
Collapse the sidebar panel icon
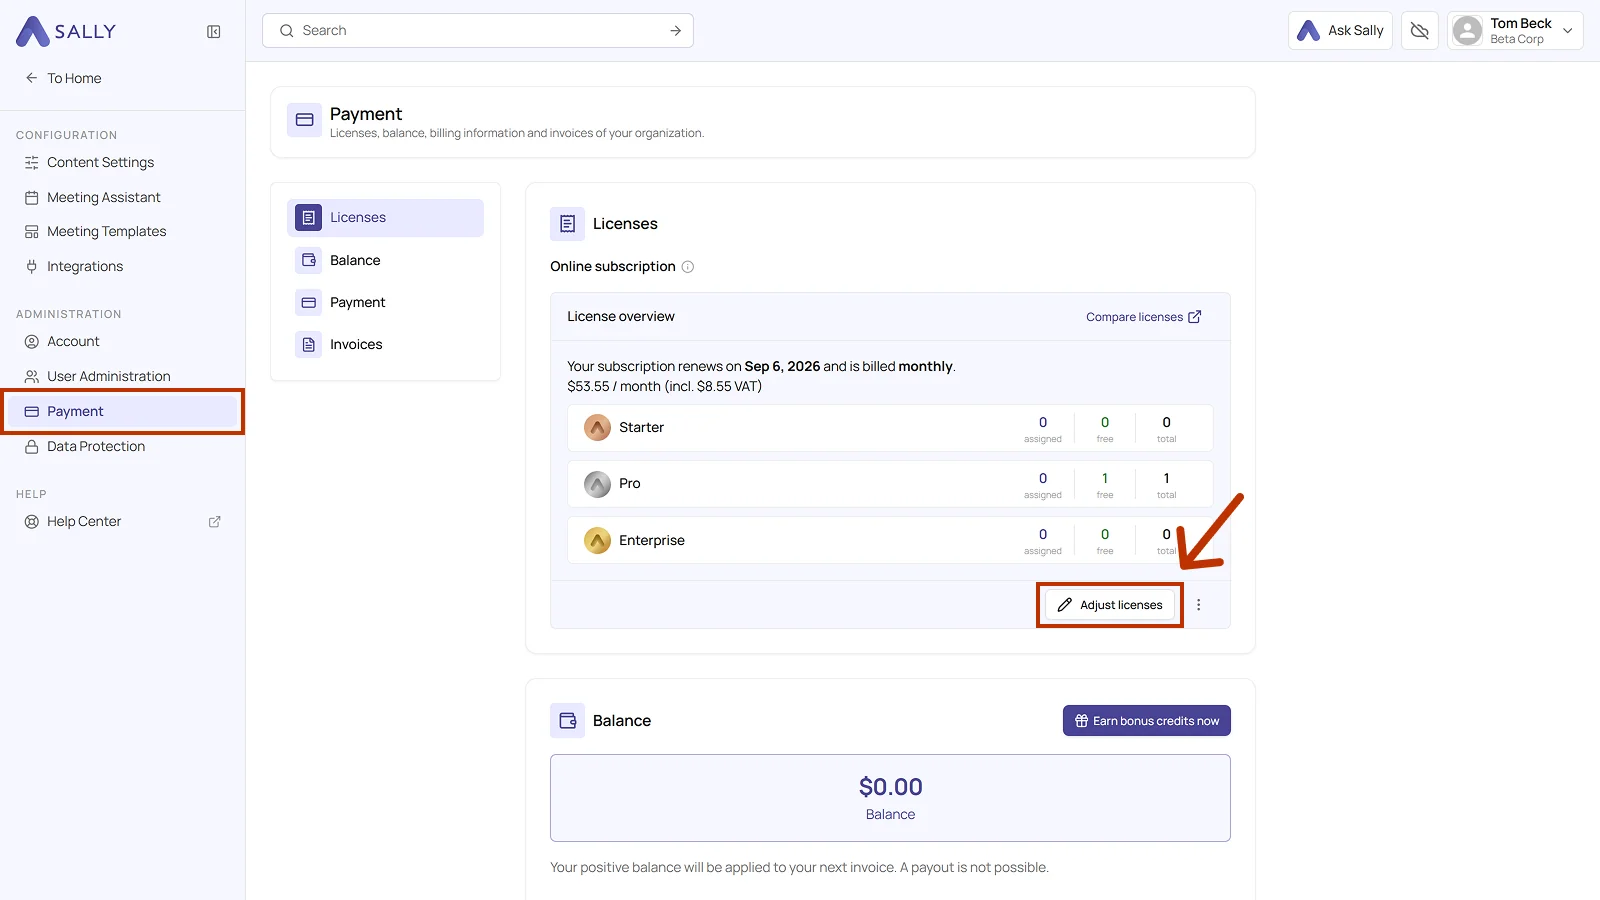click(214, 32)
